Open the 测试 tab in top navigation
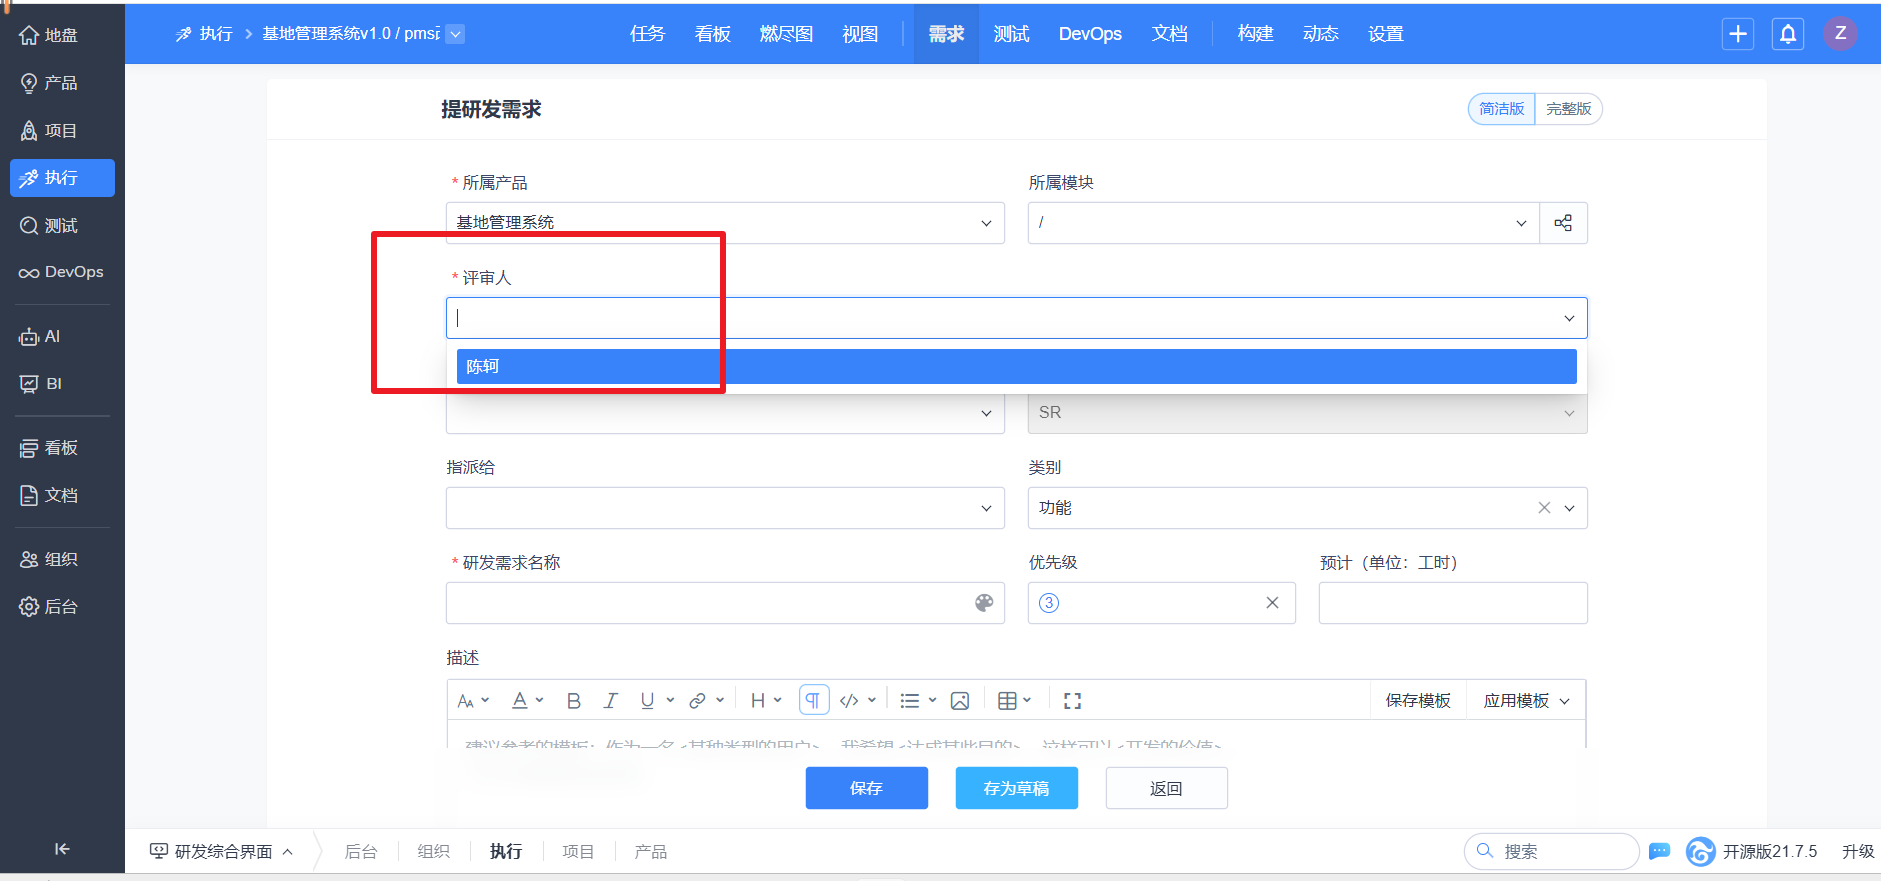 (1011, 34)
